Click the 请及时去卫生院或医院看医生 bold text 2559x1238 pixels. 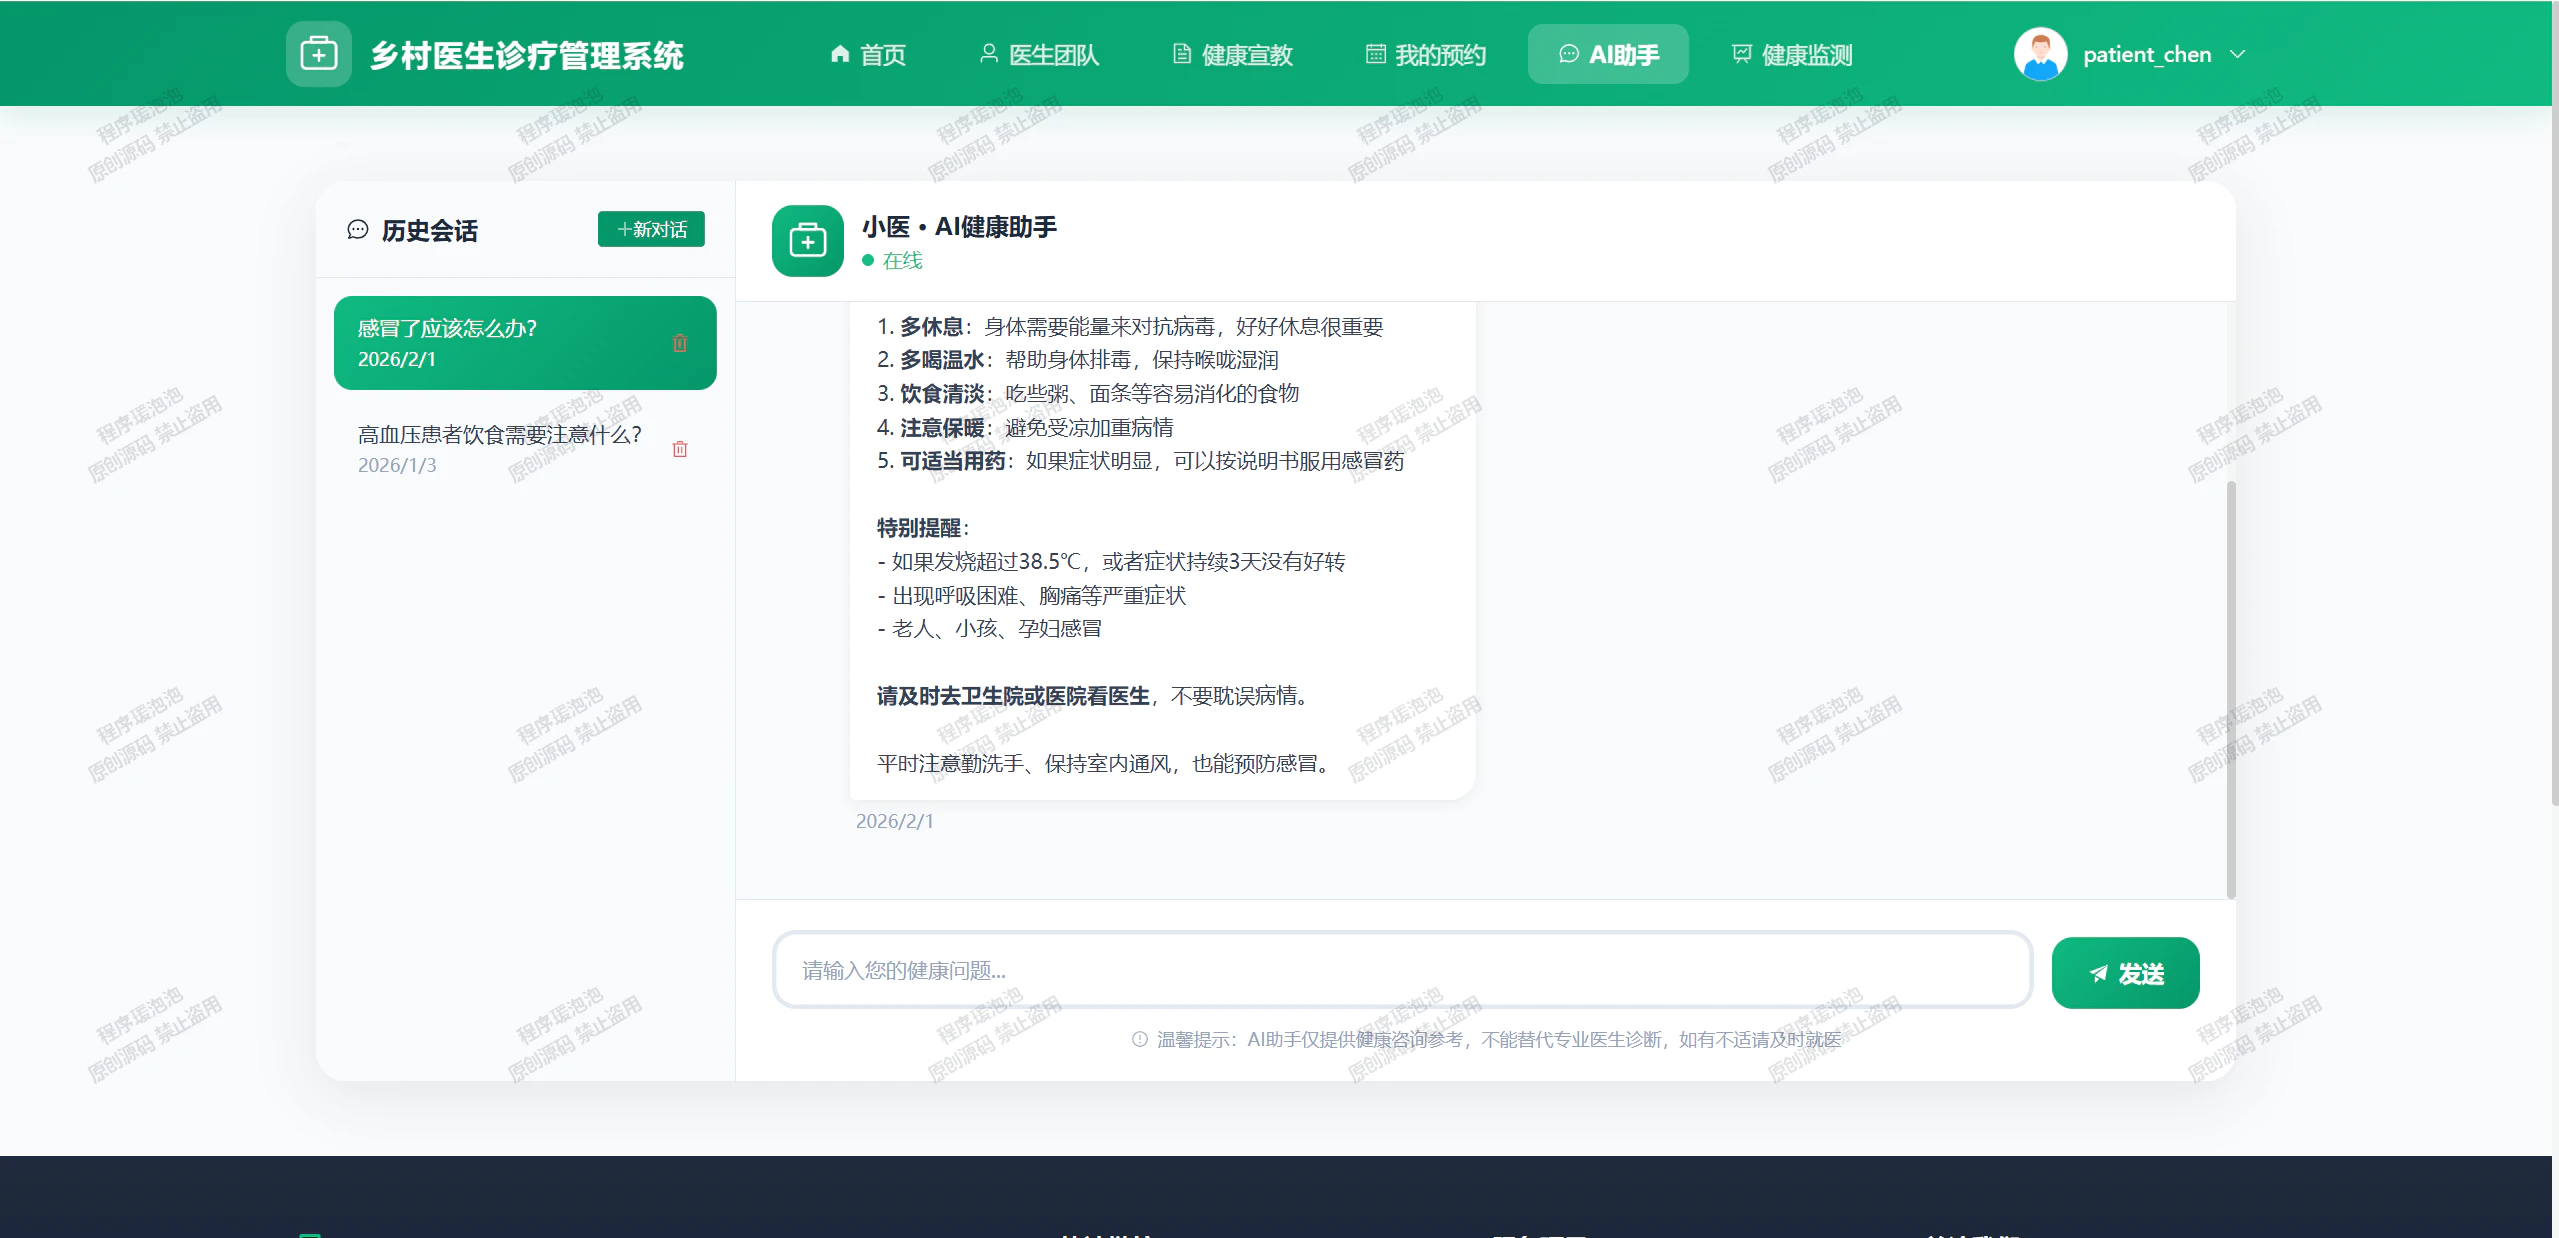pos(1013,696)
